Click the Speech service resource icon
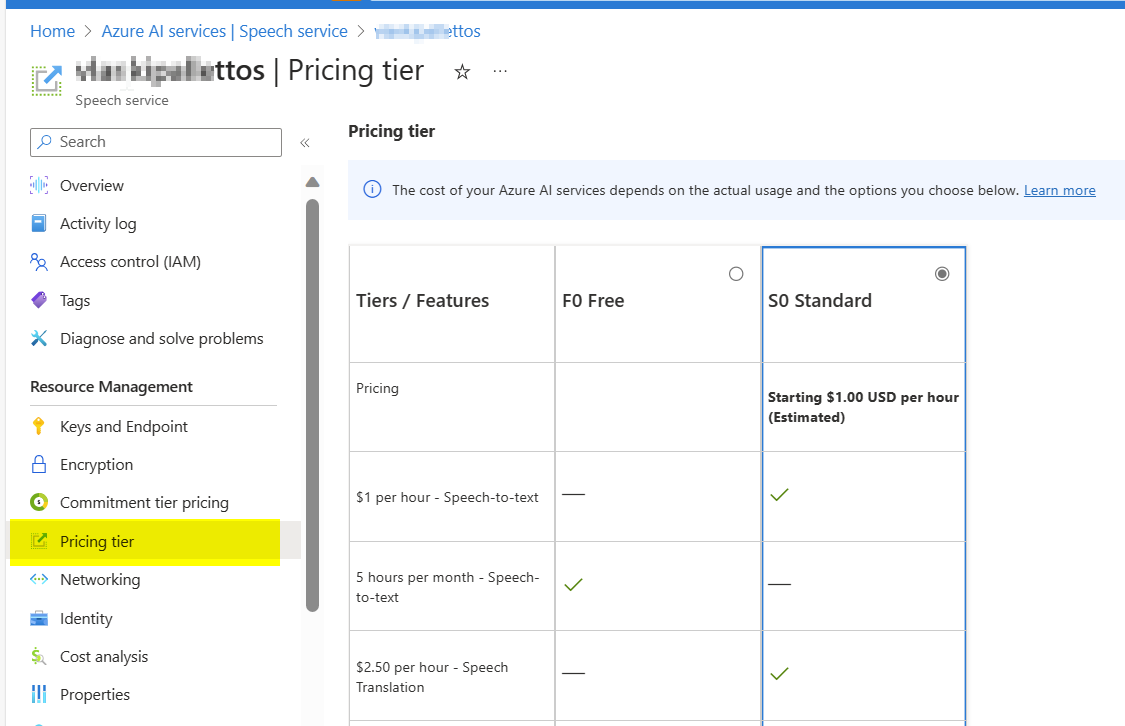This screenshot has height=726, width=1125. pos(47,80)
